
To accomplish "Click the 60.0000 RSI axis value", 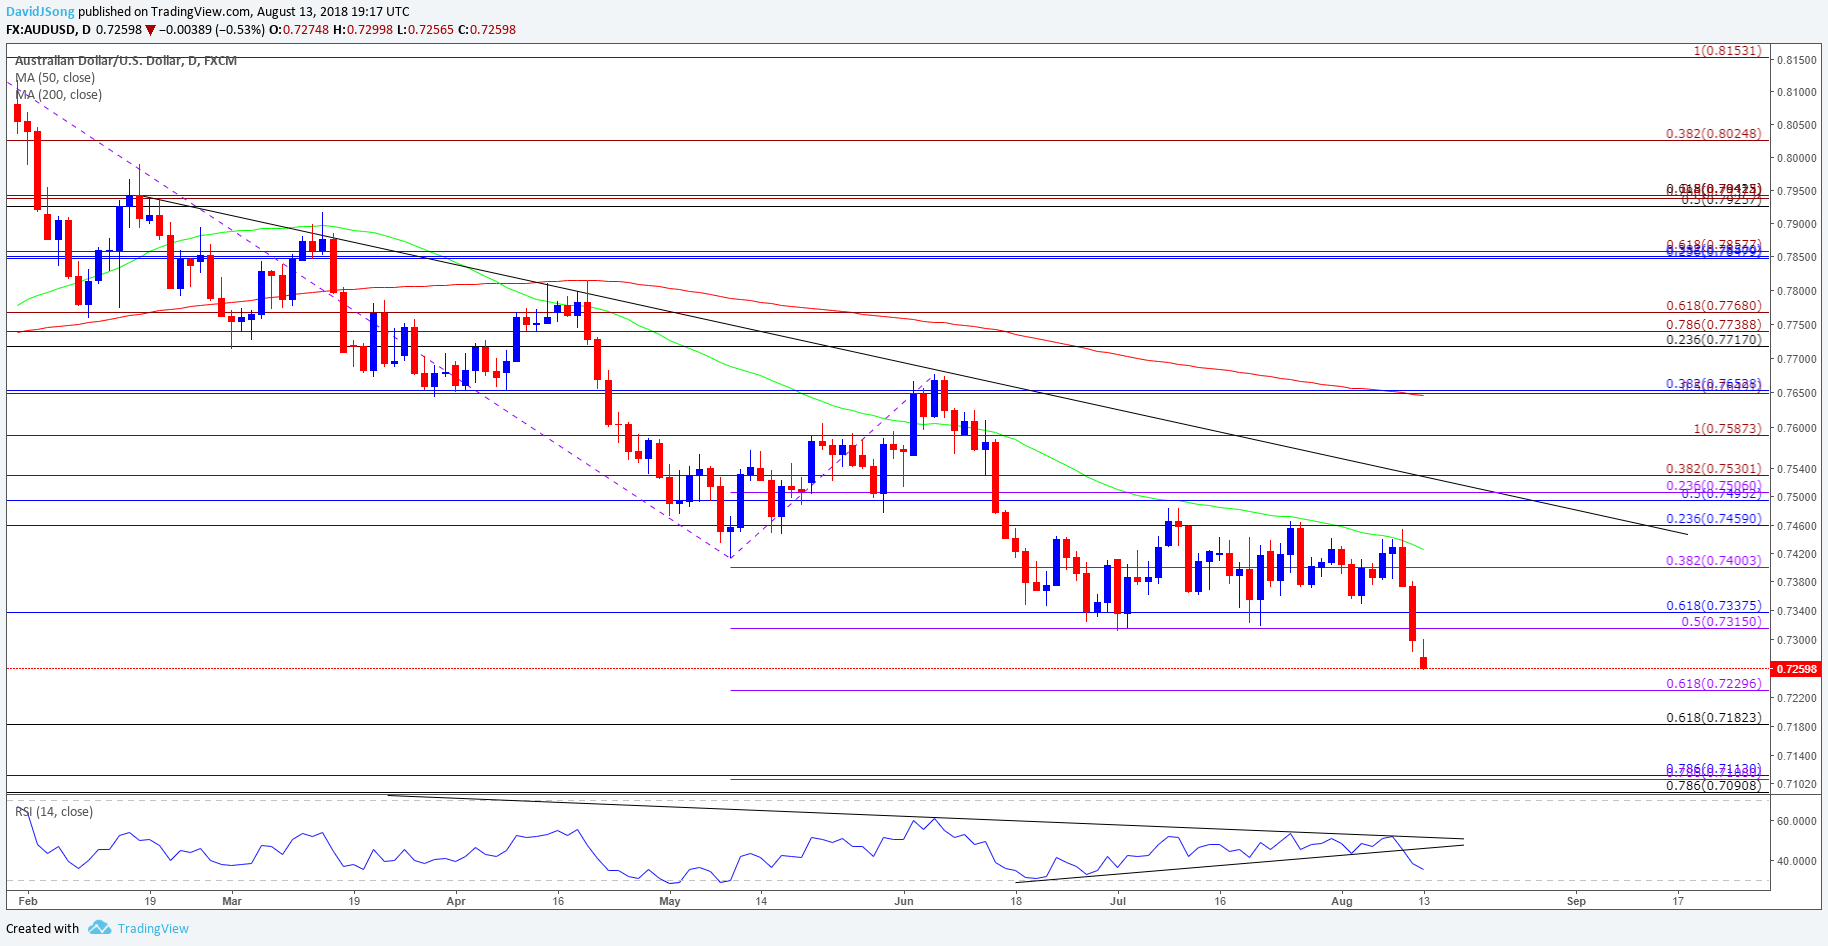I will pos(1797,821).
